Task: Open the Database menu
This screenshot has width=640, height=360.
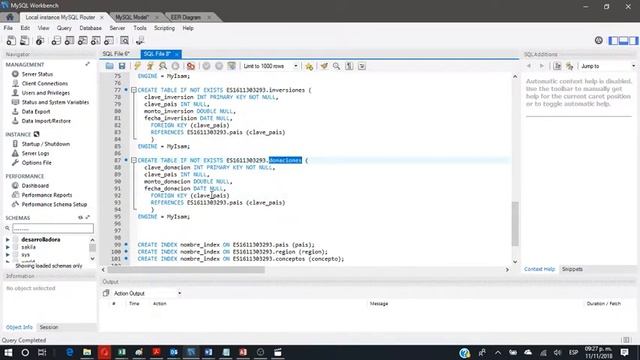Action: coord(91,28)
